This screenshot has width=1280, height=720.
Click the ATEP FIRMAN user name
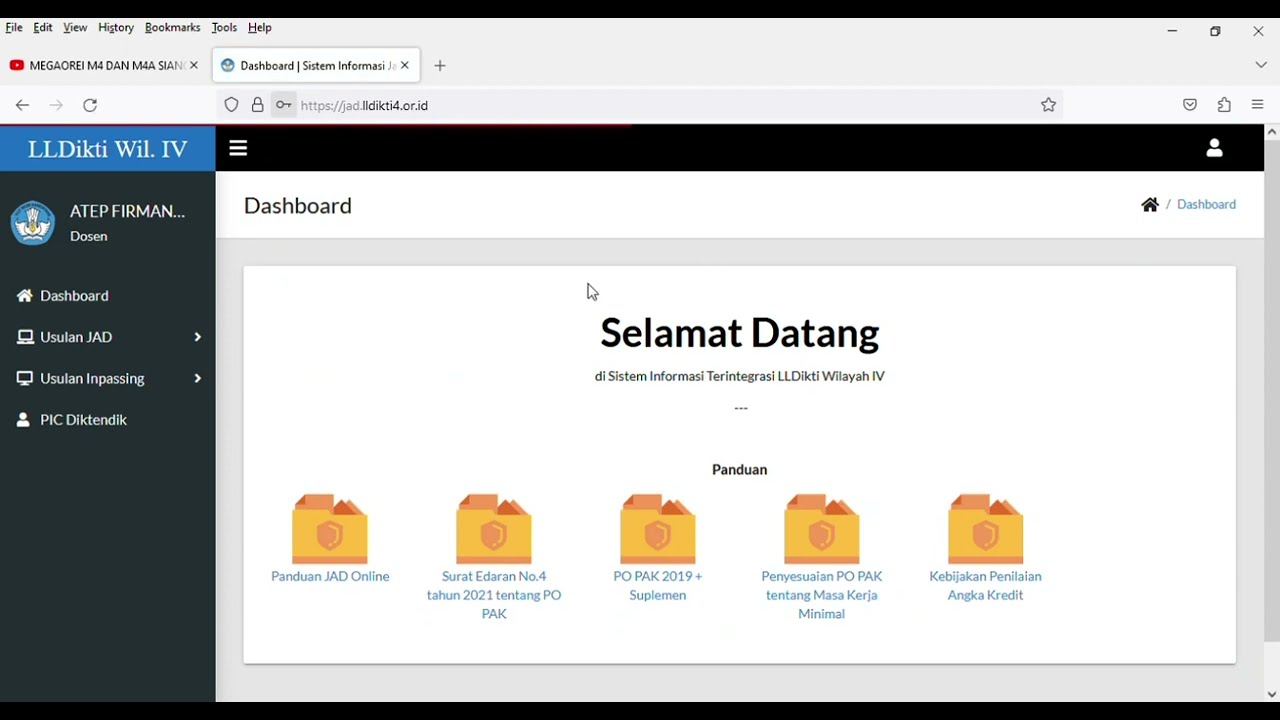[127, 211]
